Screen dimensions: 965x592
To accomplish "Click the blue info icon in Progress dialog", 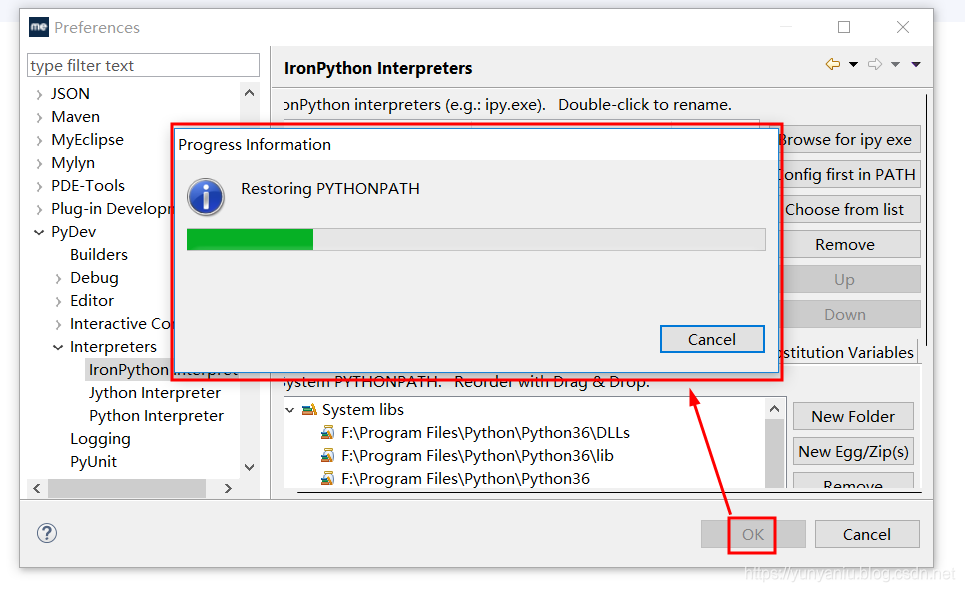I will [x=206, y=198].
